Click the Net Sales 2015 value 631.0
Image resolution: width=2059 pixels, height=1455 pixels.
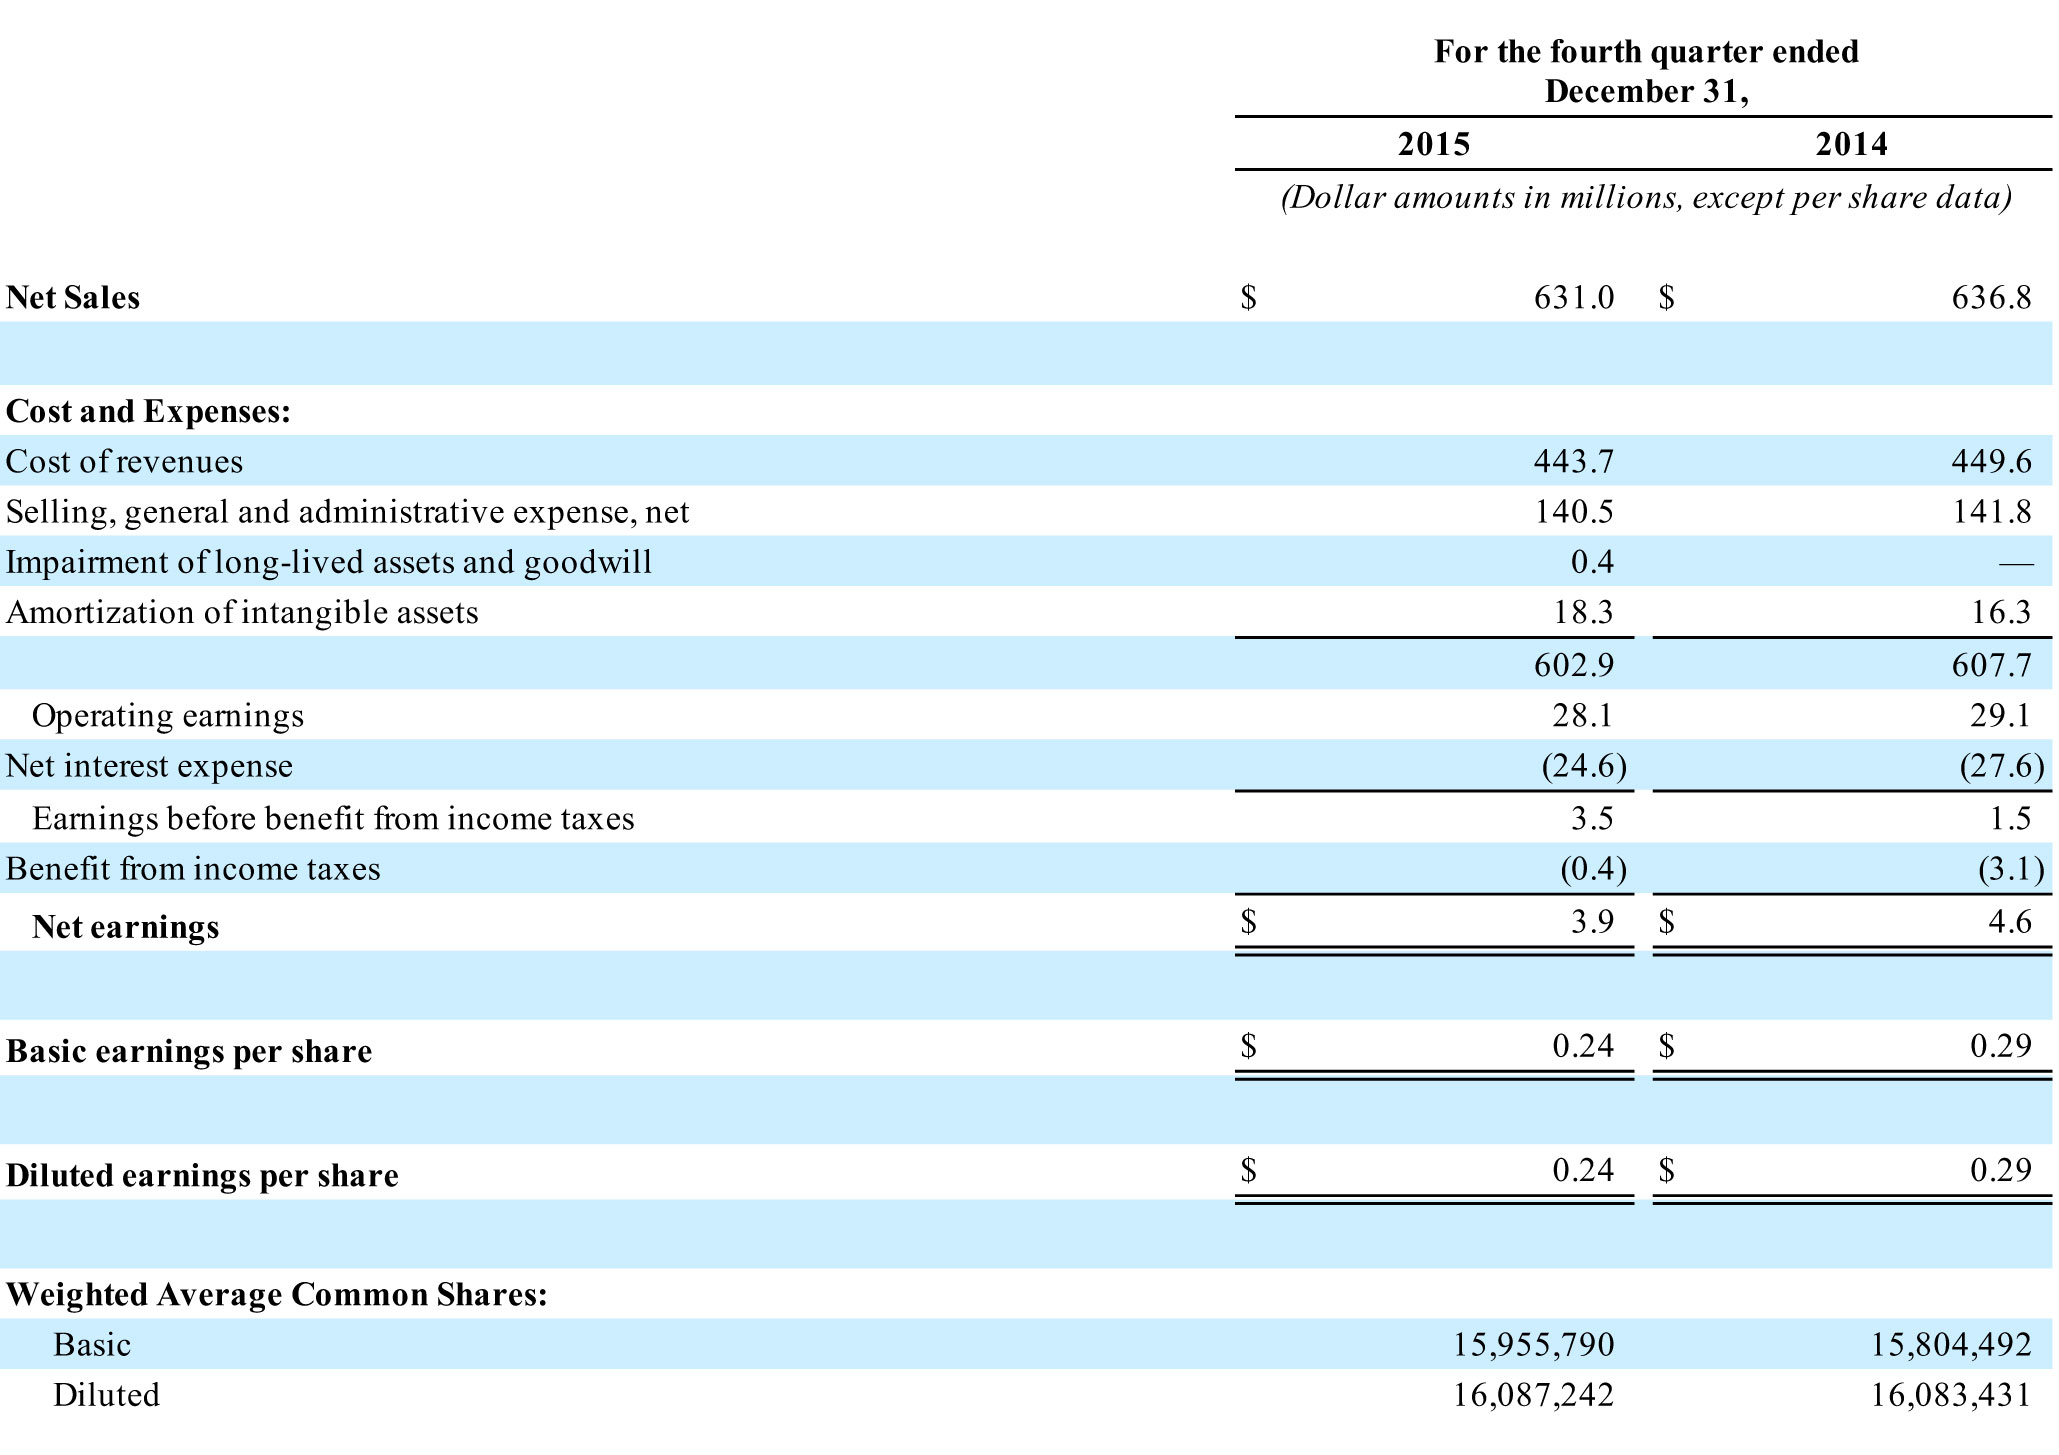coord(1574,298)
